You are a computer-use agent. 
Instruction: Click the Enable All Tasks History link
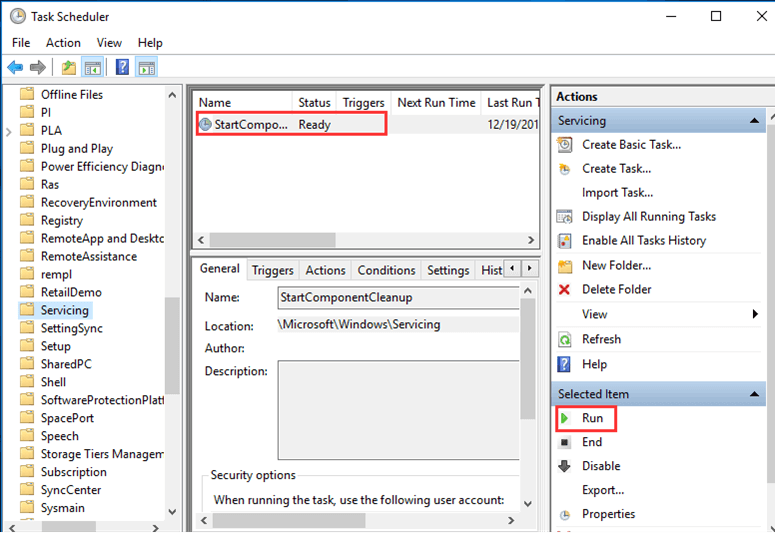pos(644,241)
